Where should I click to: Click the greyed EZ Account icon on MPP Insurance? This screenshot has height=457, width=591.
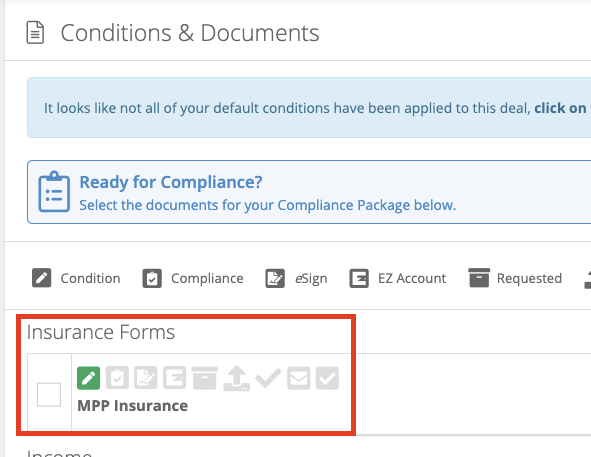point(175,378)
